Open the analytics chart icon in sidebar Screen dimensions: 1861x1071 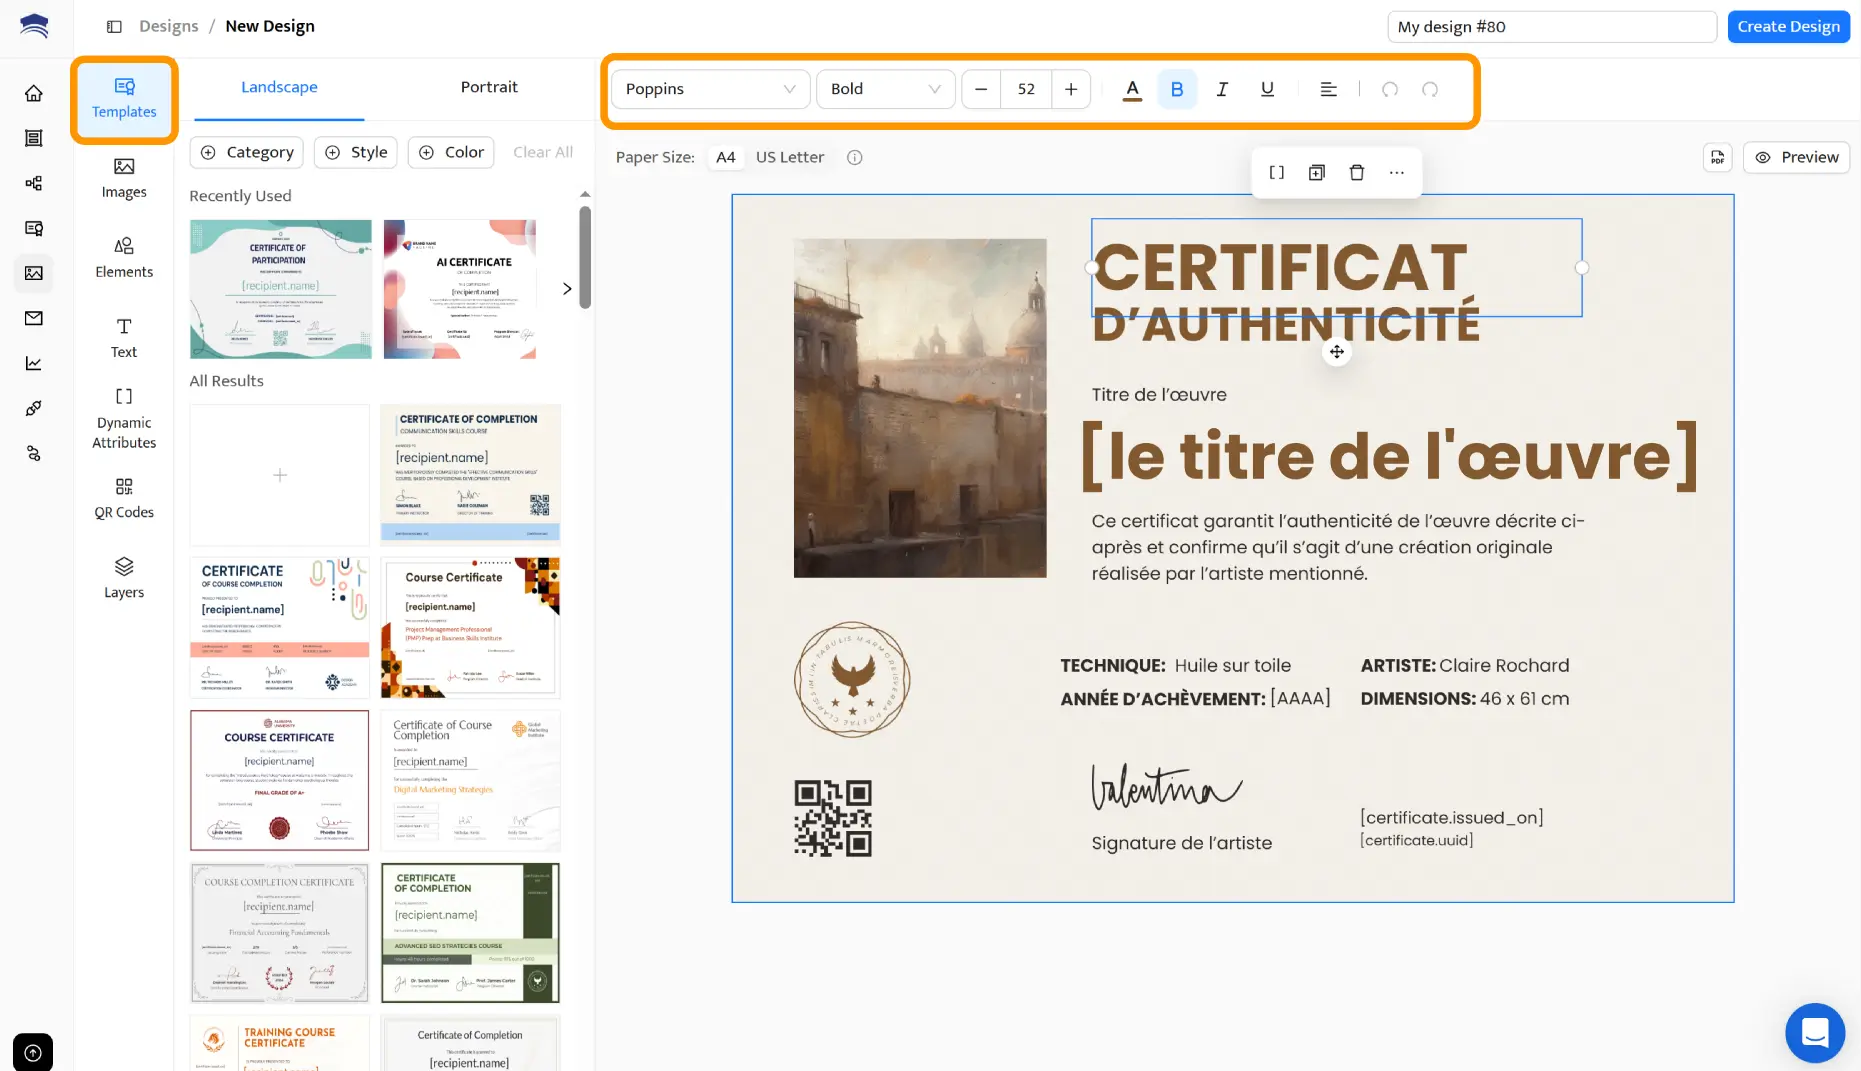tap(34, 363)
